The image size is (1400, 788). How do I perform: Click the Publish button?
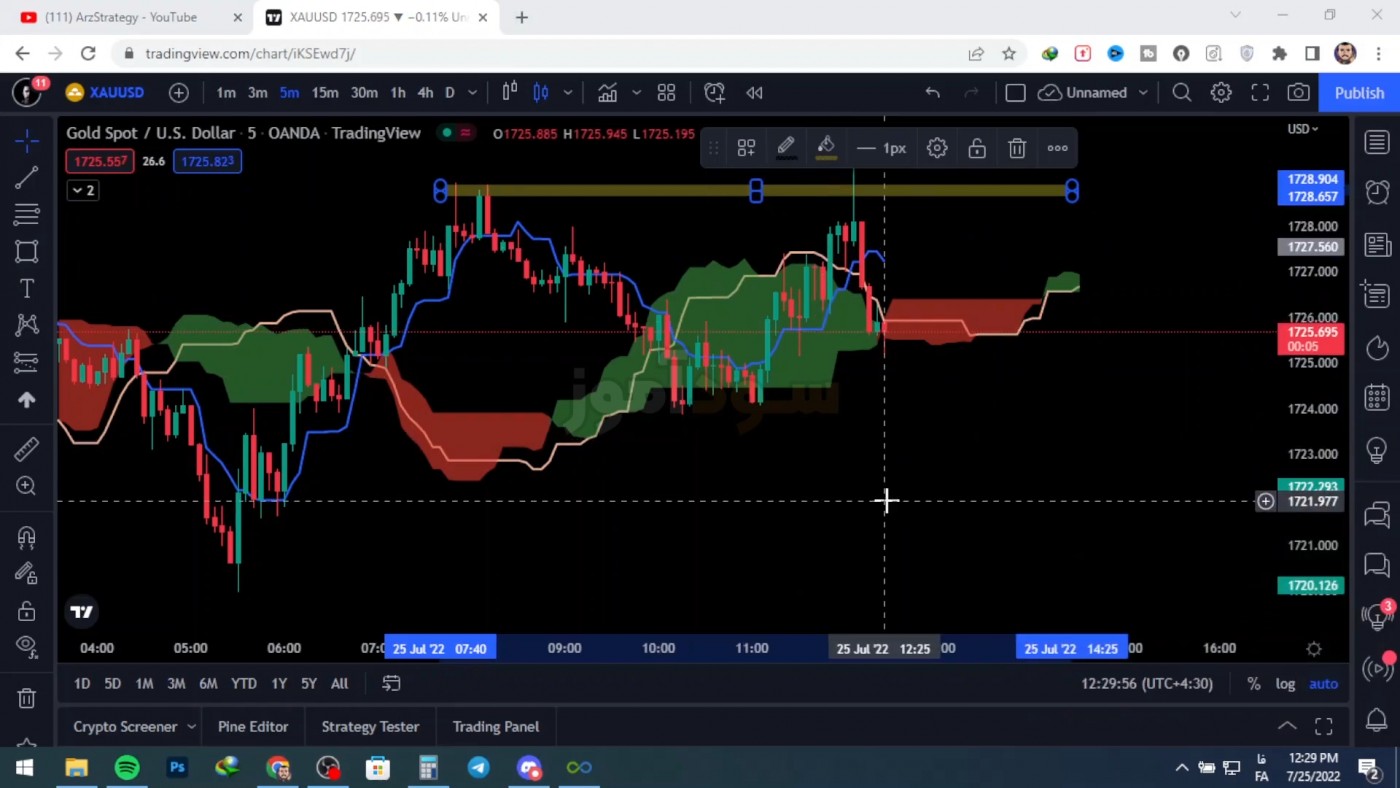(x=1359, y=92)
